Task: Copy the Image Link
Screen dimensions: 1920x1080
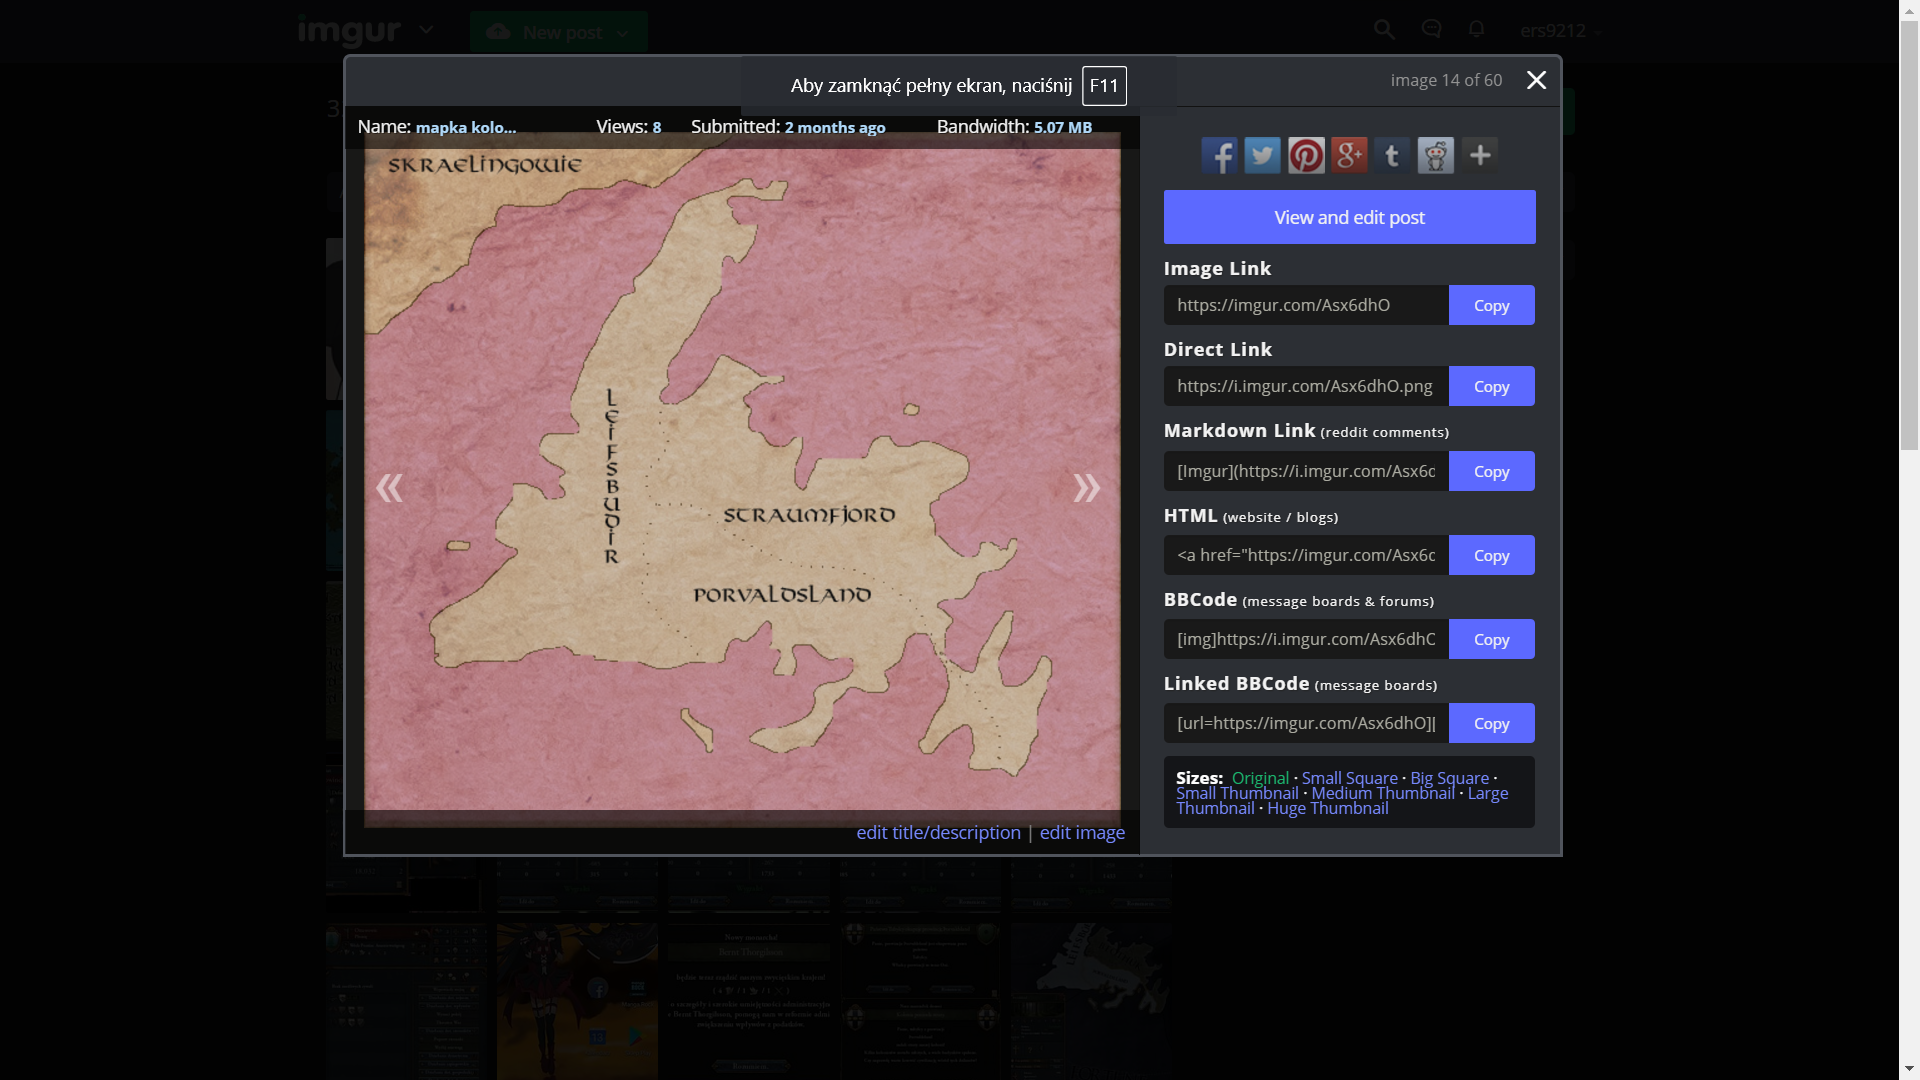Action: pyautogui.click(x=1491, y=305)
